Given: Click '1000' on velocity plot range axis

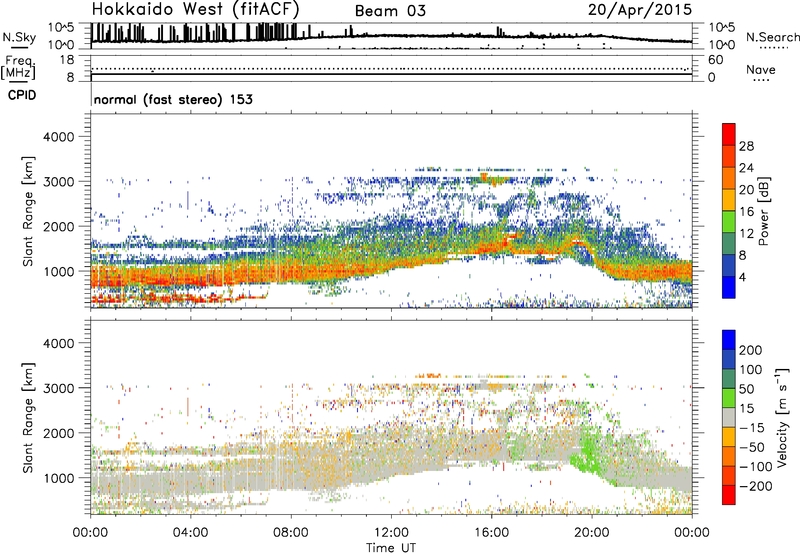Looking at the screenshot, I should (59, 478).
